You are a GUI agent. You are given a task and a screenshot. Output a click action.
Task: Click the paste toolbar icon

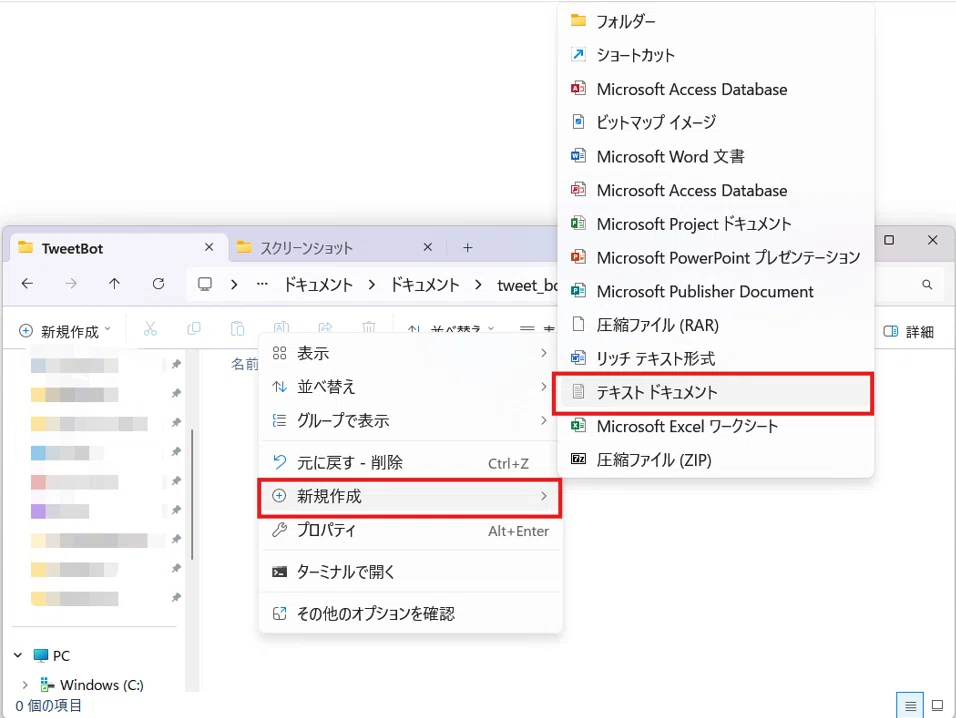(x=237, y=330)
